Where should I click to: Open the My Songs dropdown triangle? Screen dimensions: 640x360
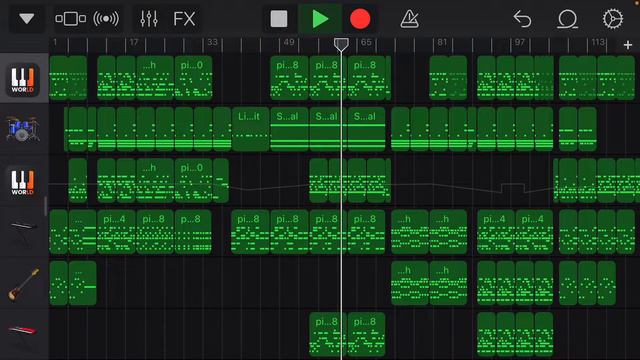point(27,19)
